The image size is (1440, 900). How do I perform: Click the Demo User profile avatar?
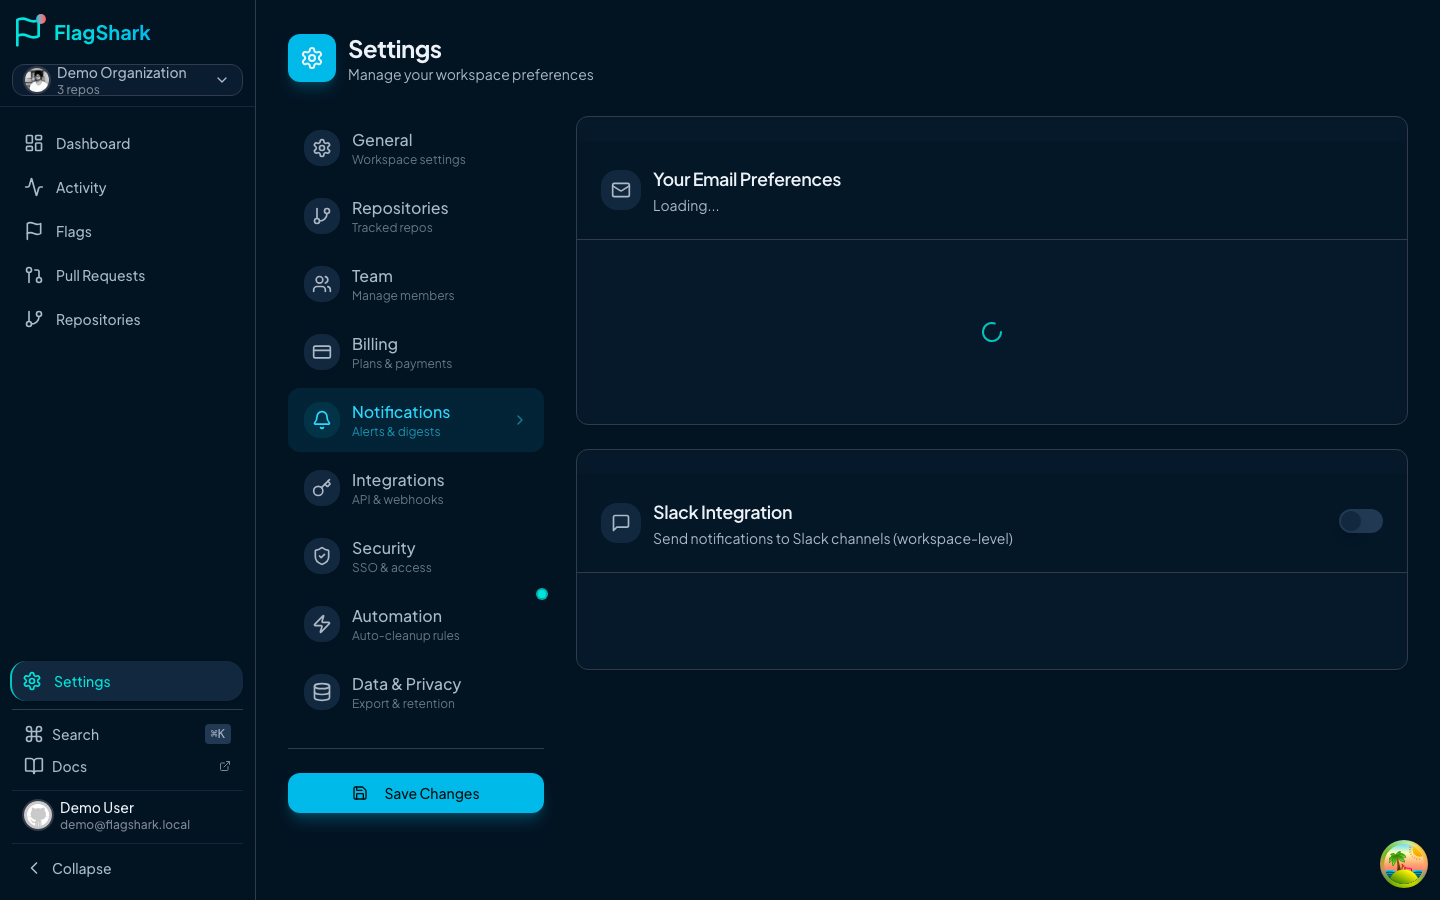click(38, 815)
